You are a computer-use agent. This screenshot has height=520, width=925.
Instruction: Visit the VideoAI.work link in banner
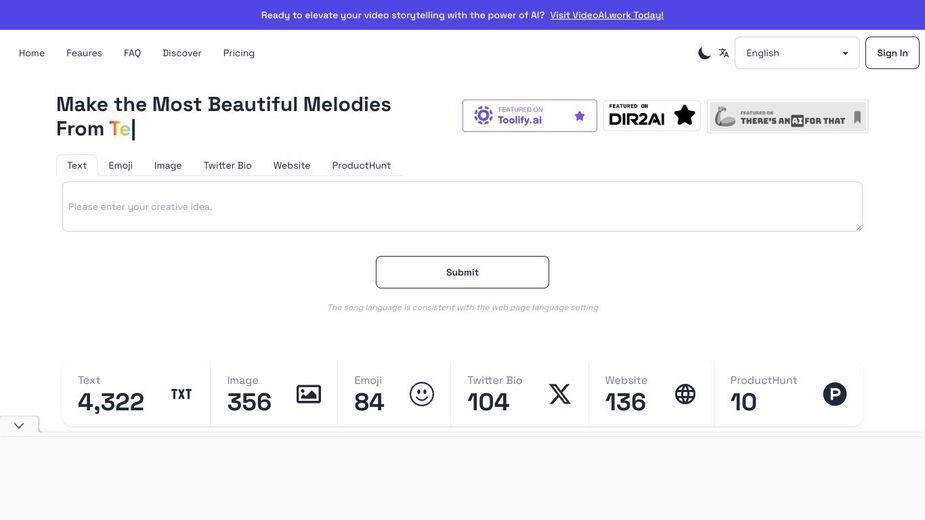coord(606,15)
